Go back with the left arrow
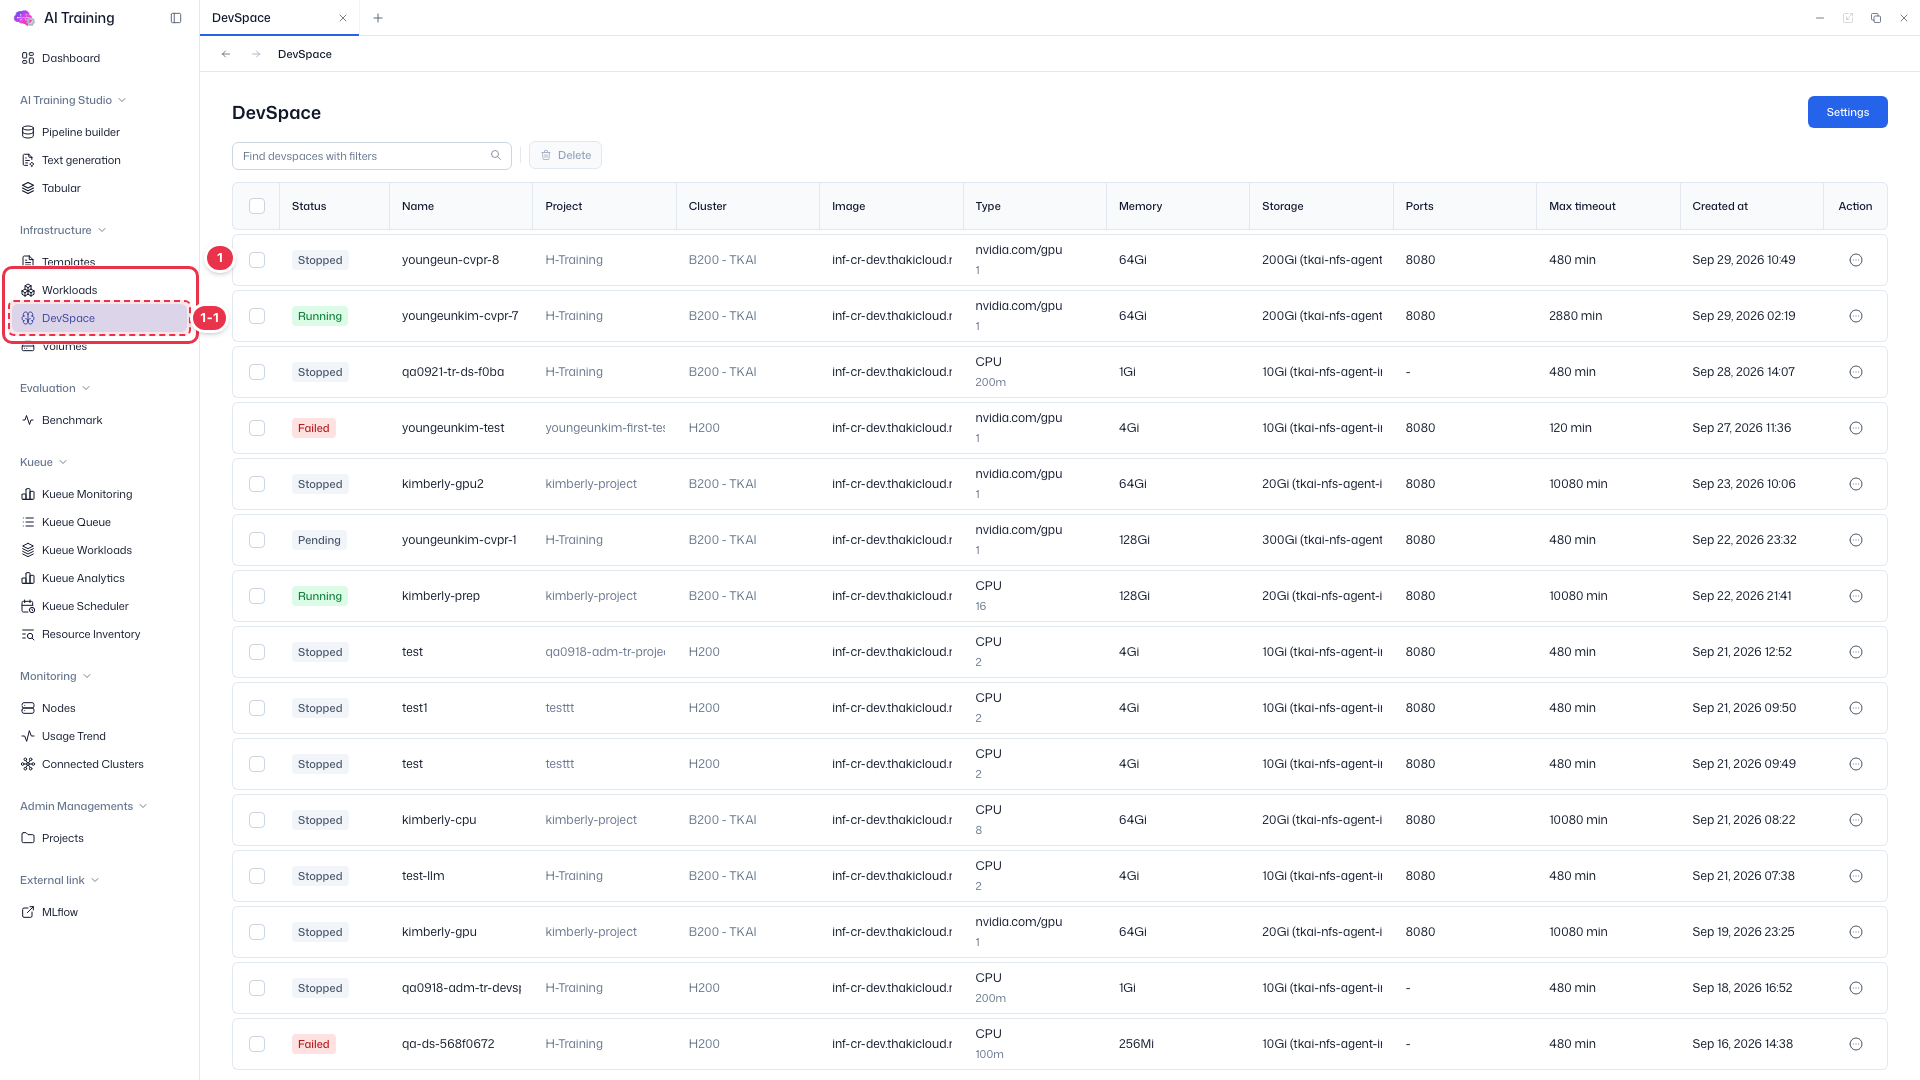 click(226, 54)
